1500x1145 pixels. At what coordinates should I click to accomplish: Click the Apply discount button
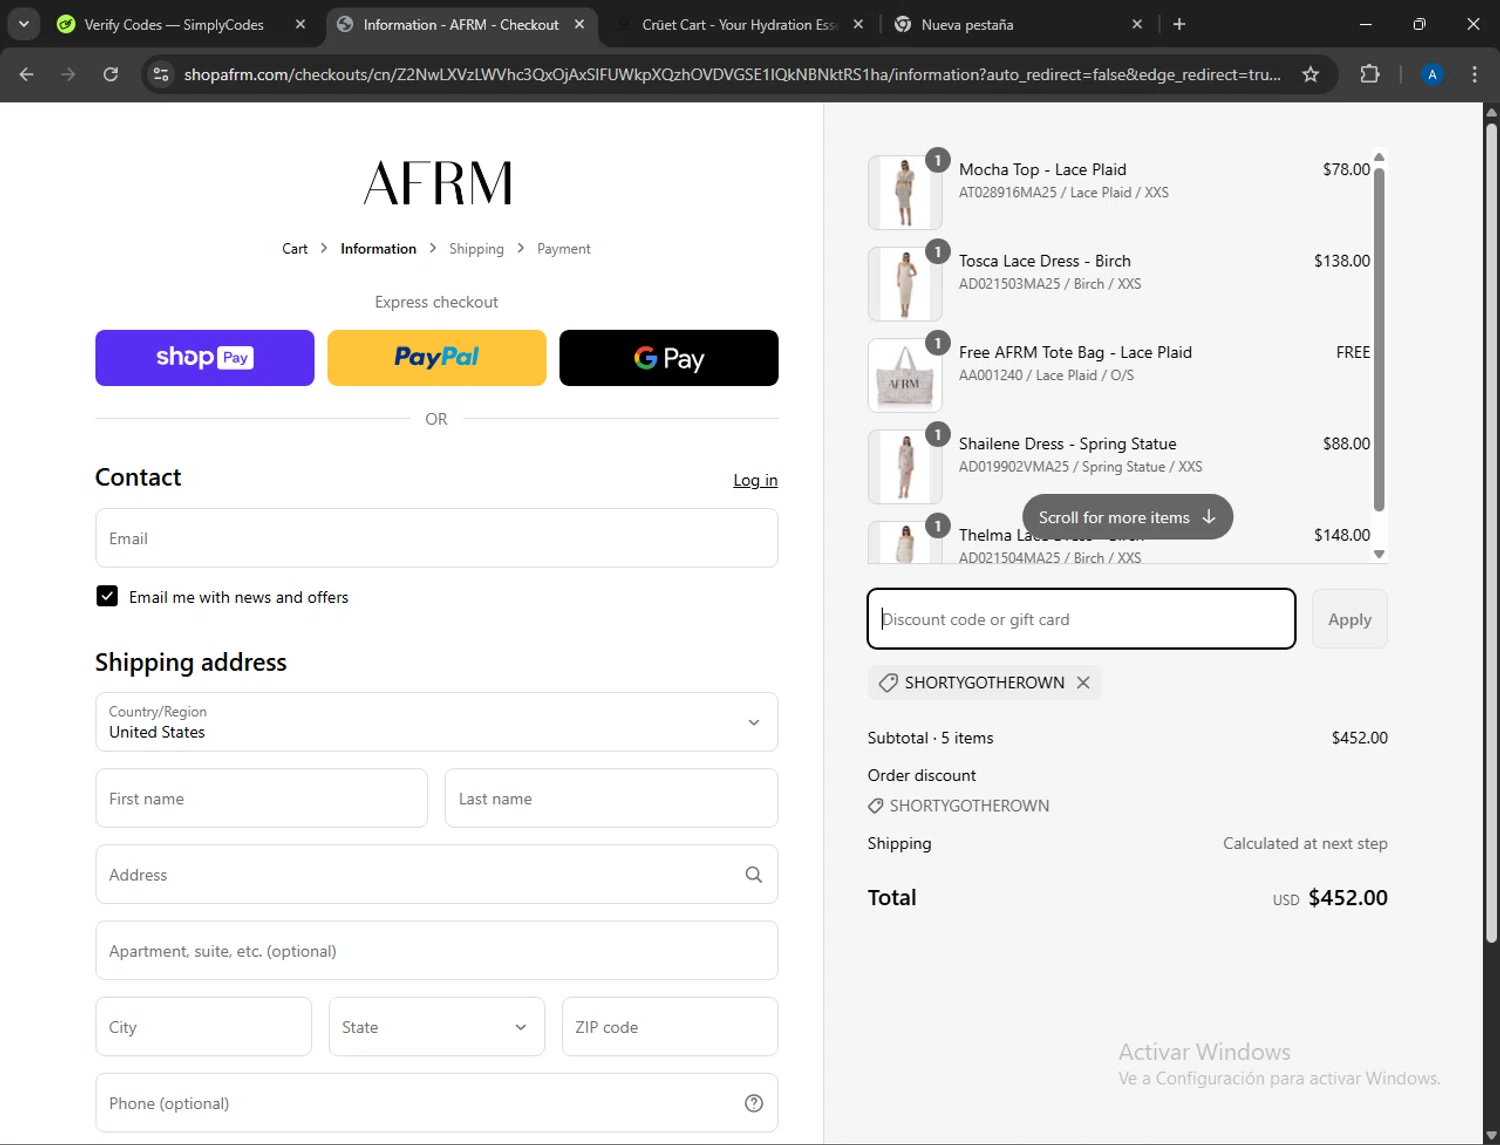1349,619
